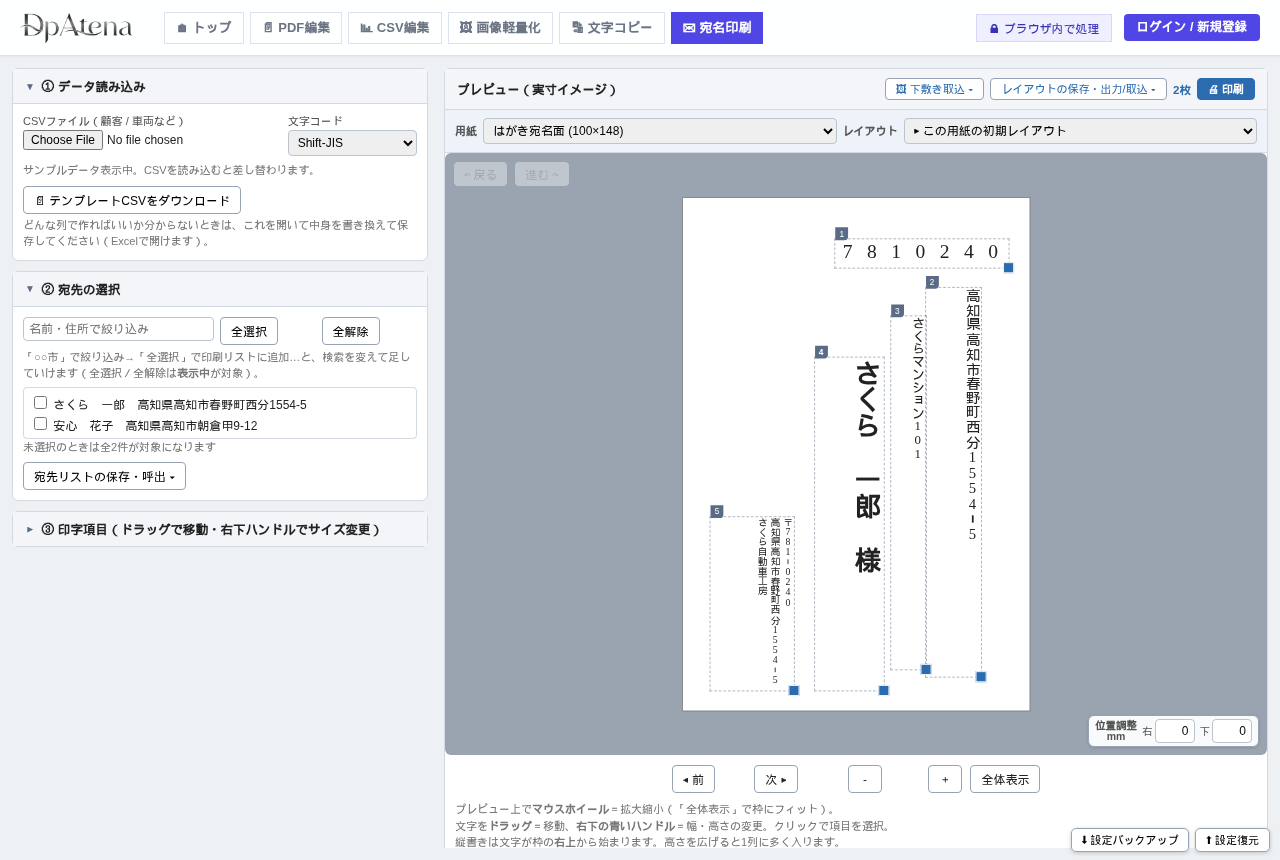The width and height of the screenshot is (1280, 860).
Task: Click the 印刷 print button
Action: [x=1226, y=89]
